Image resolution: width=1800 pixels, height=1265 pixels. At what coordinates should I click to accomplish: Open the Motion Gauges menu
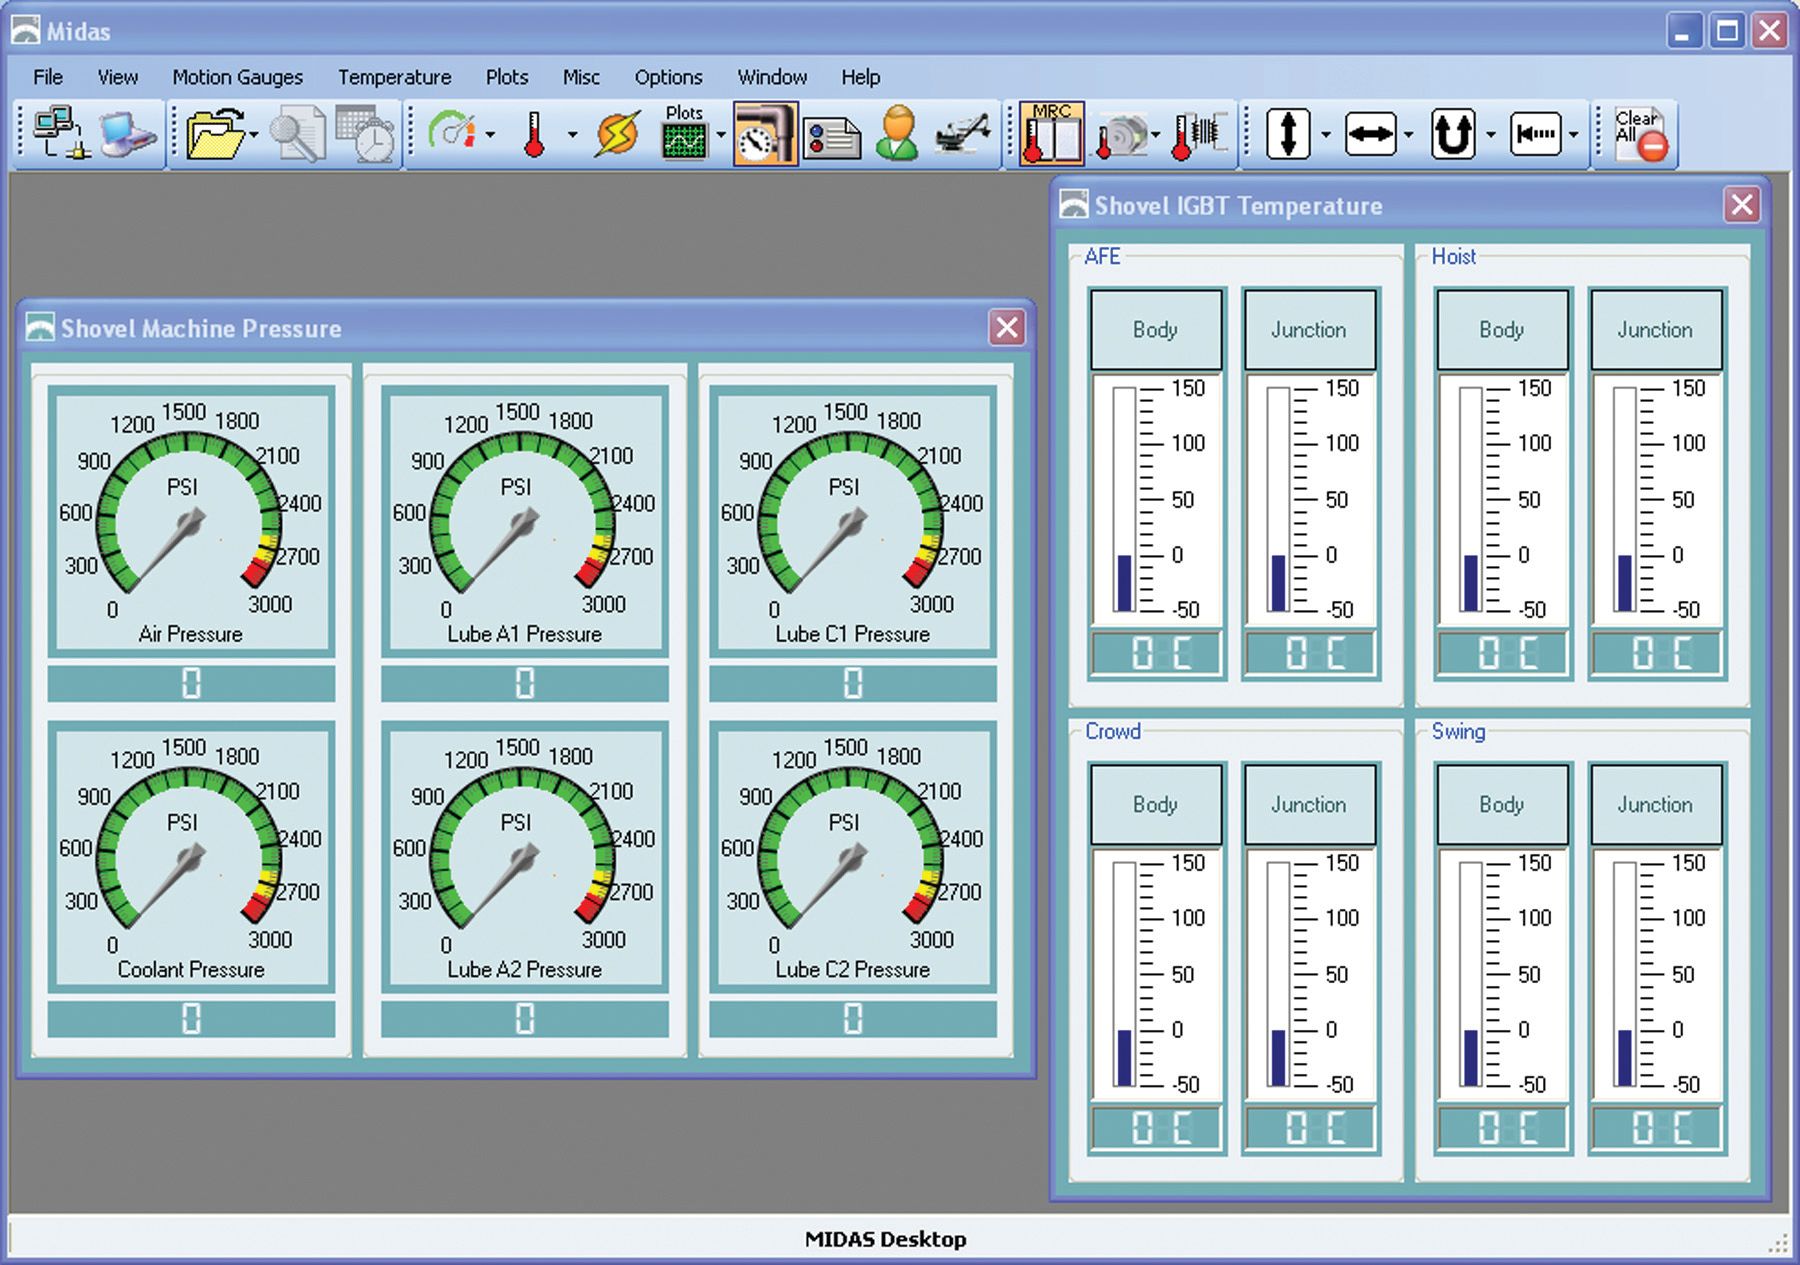(x=237, y=77)
